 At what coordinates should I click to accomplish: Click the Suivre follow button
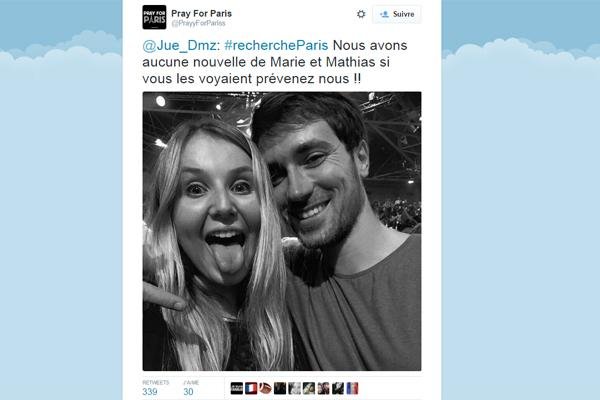click(397, 14)
